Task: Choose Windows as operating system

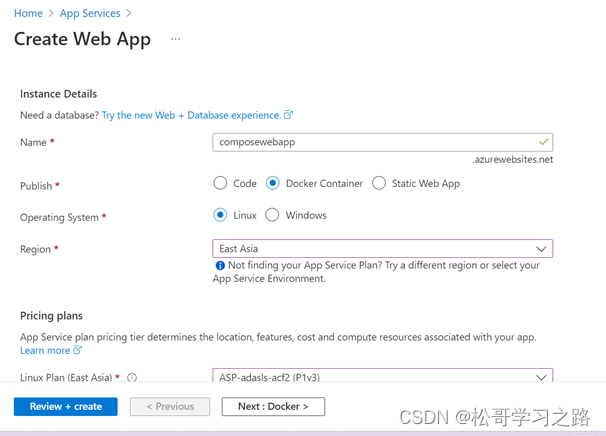Action: point(272,215)
